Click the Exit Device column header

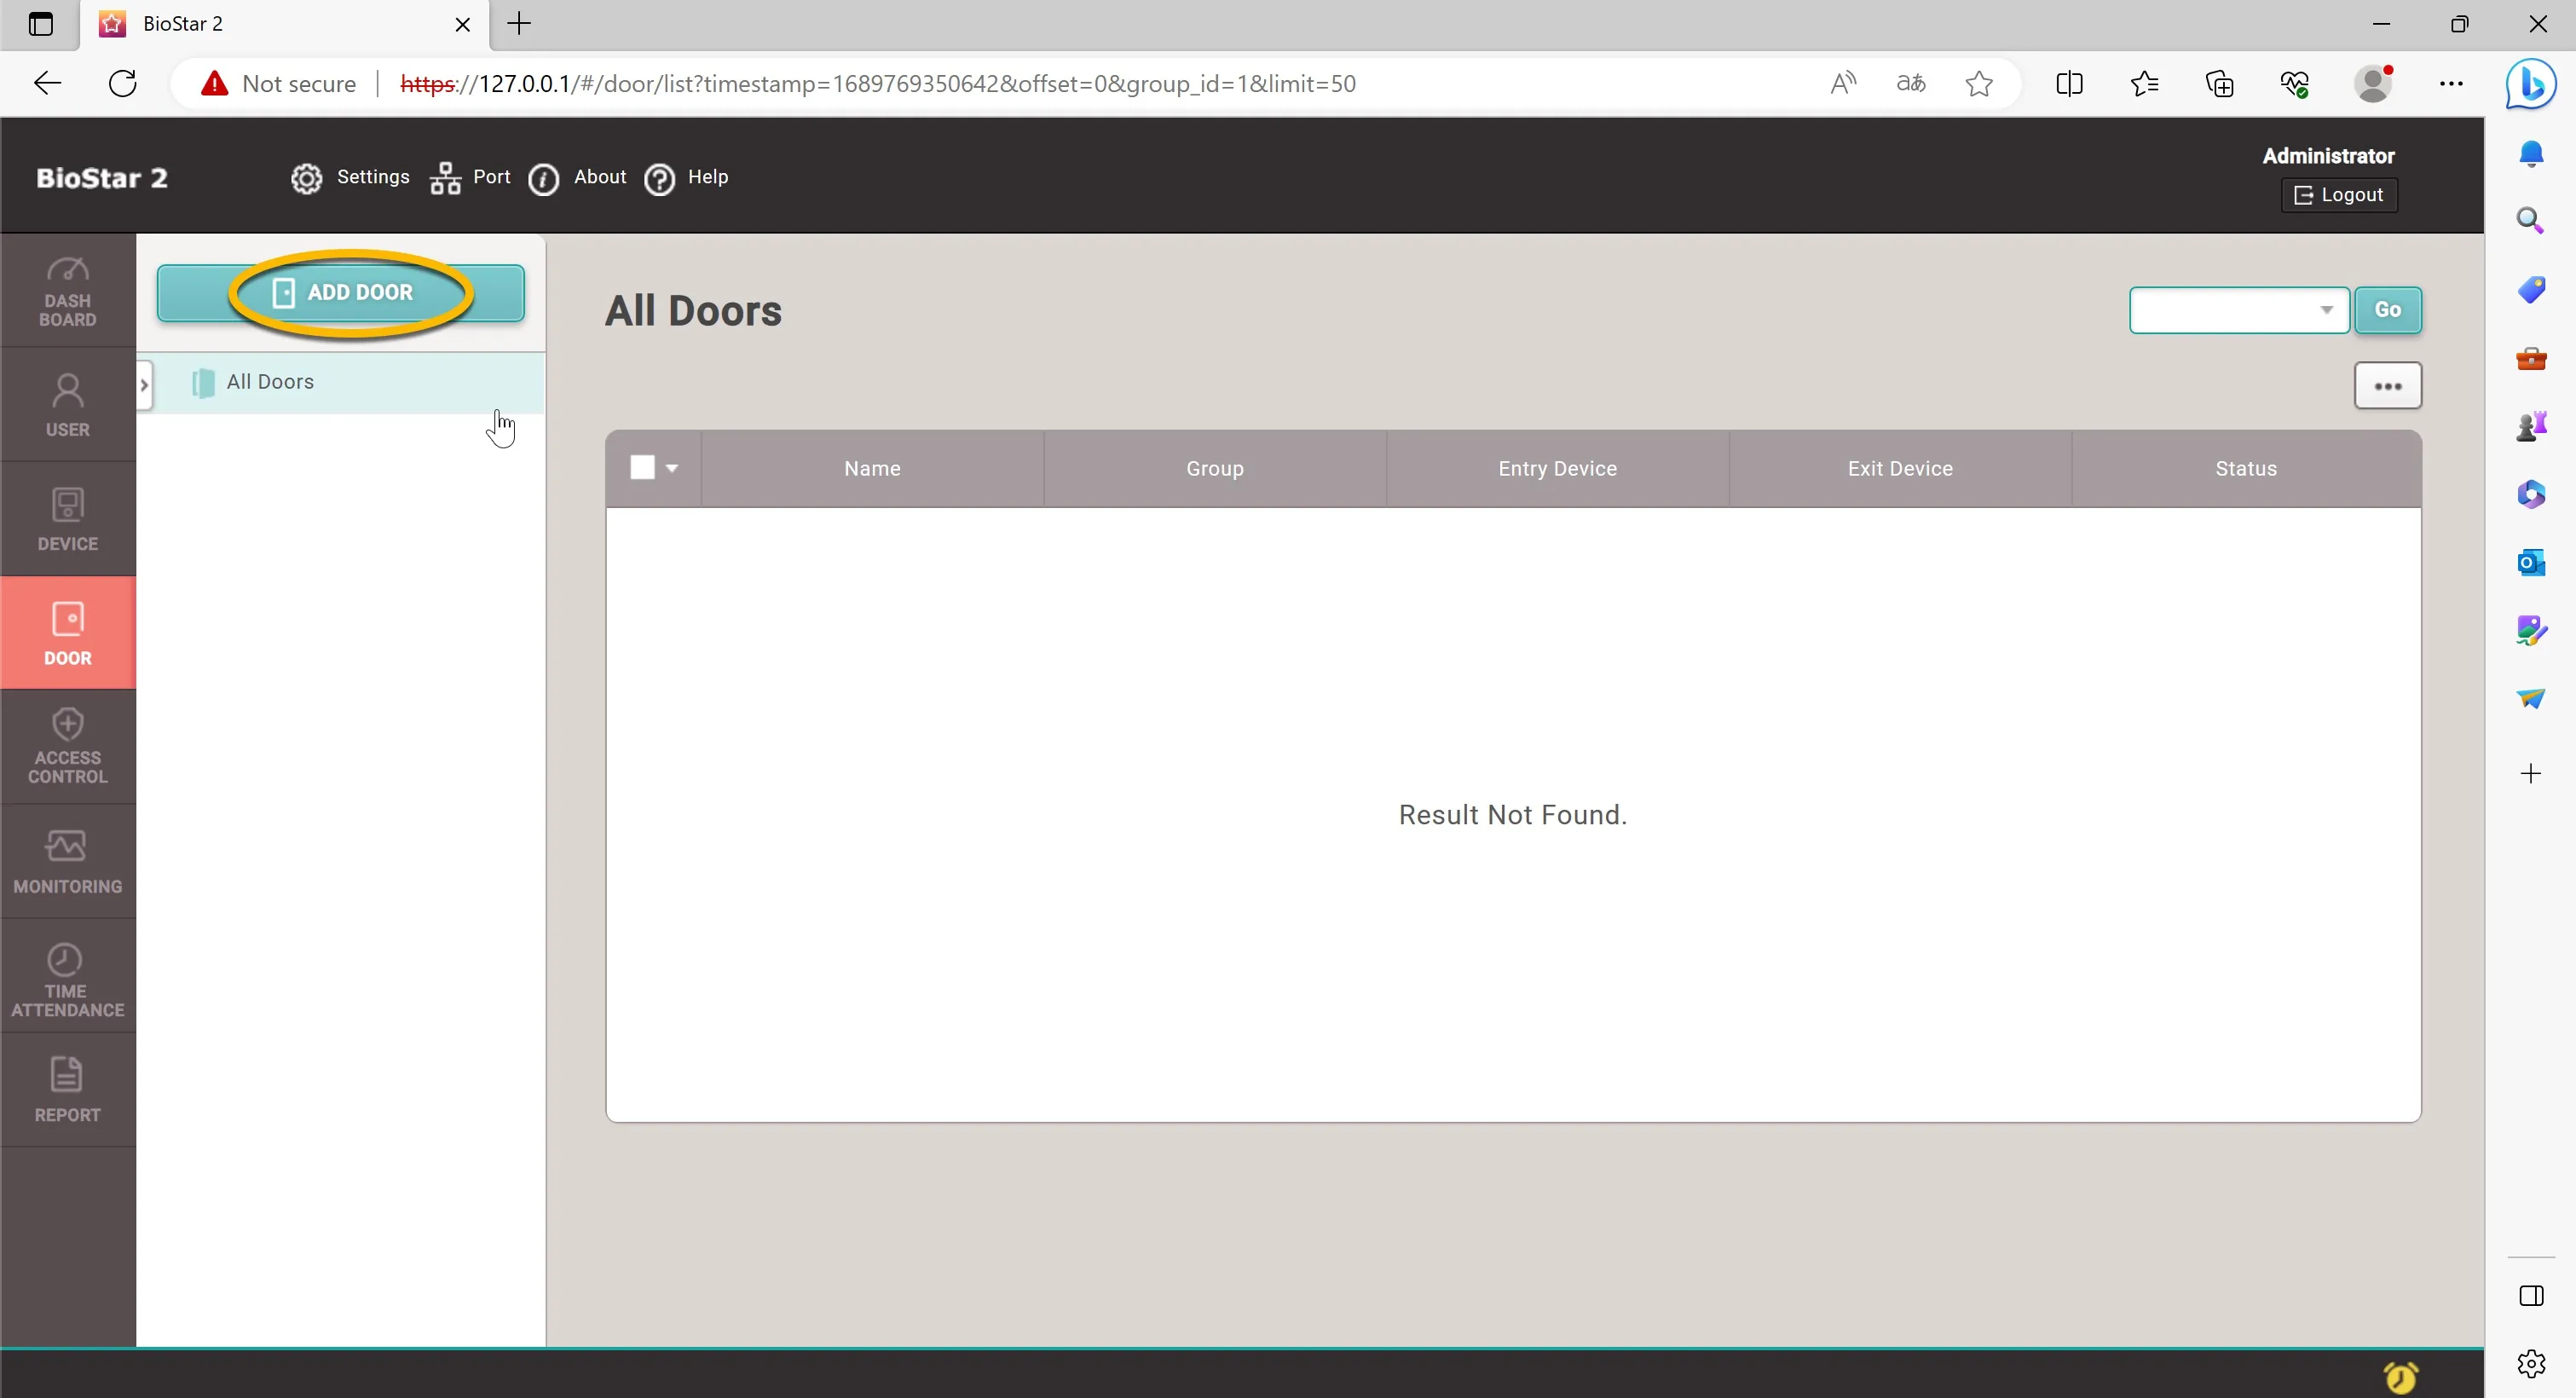point(1900,468)
